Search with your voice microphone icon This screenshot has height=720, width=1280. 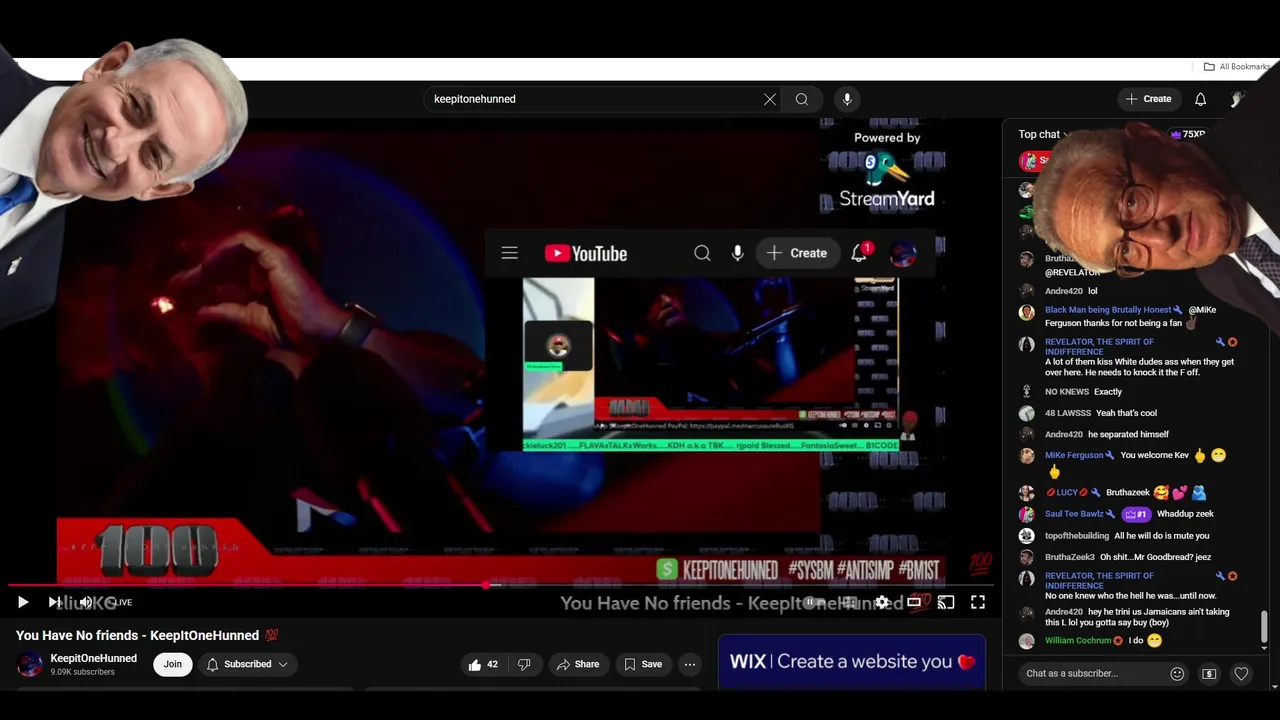(847, 99)
